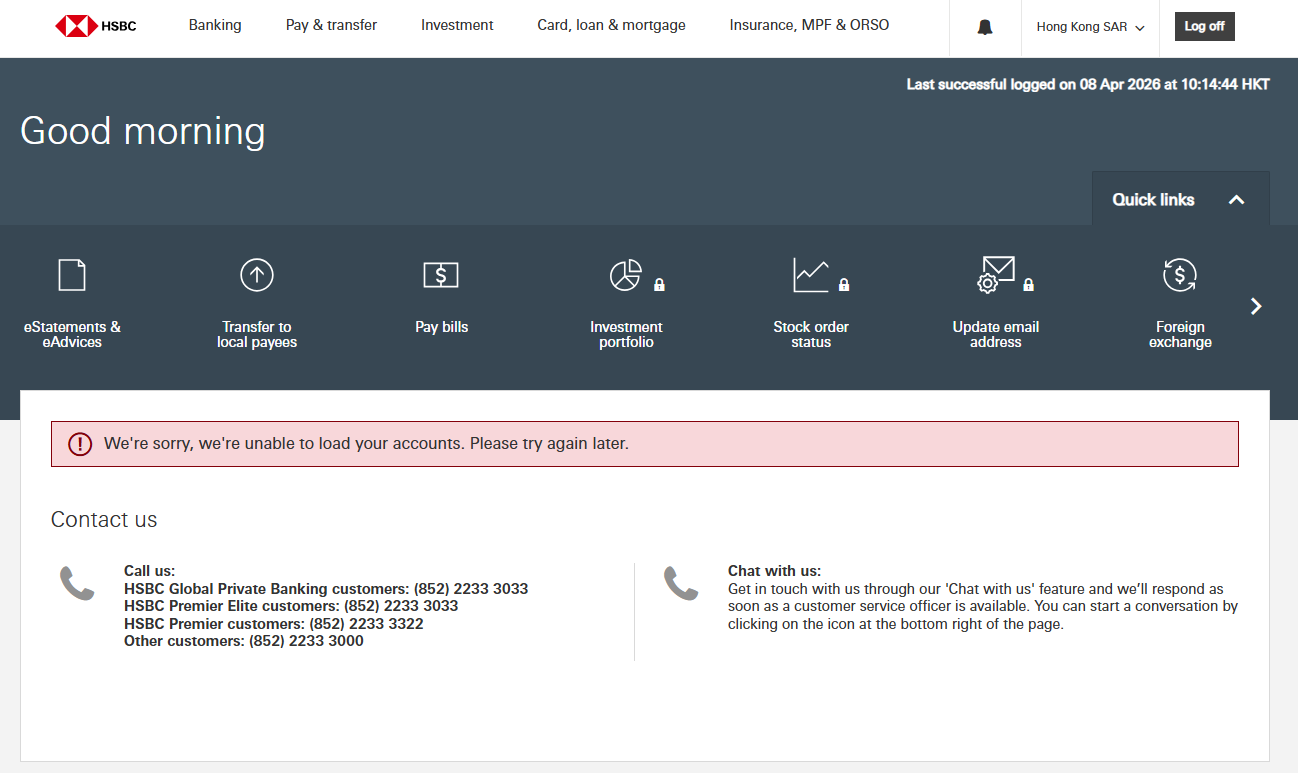This screenshot has width=1298, height=773.
Task: Open the Banking menu
Action: 215,25
